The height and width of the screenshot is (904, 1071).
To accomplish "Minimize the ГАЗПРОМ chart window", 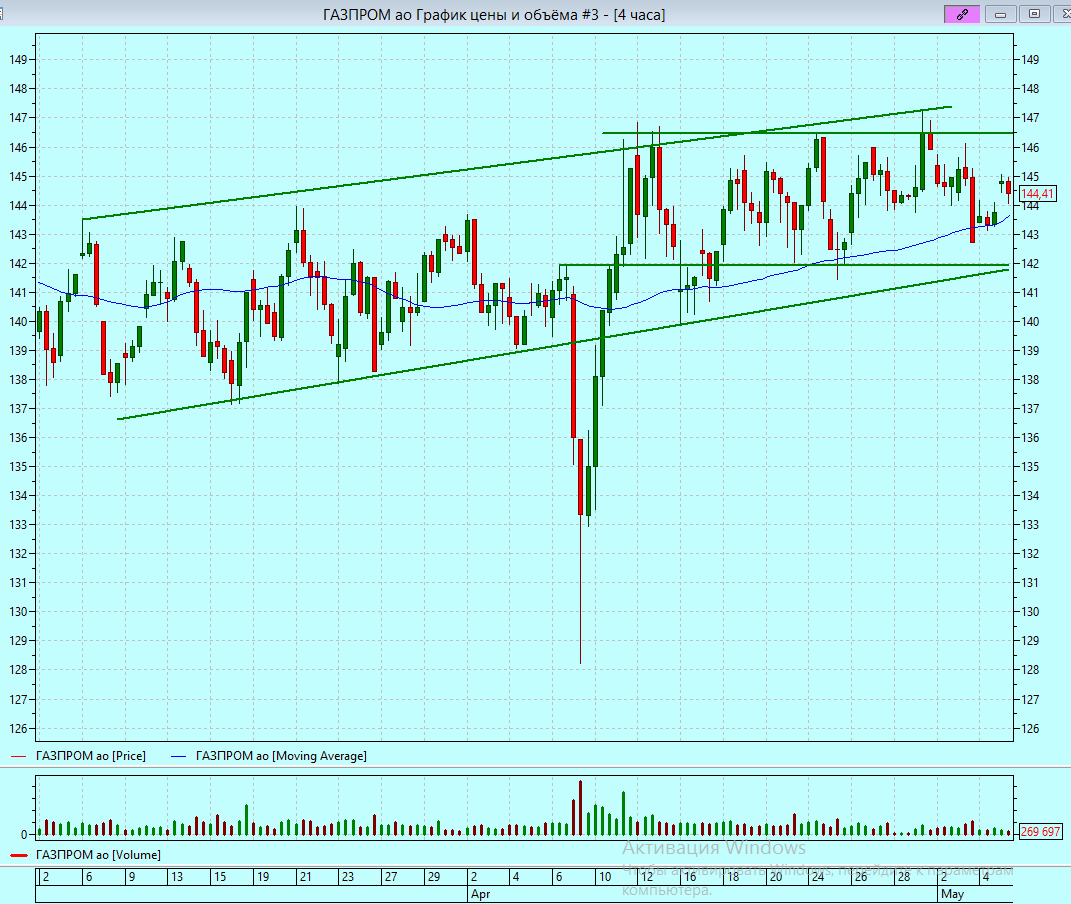I will tap(1000, 14).
